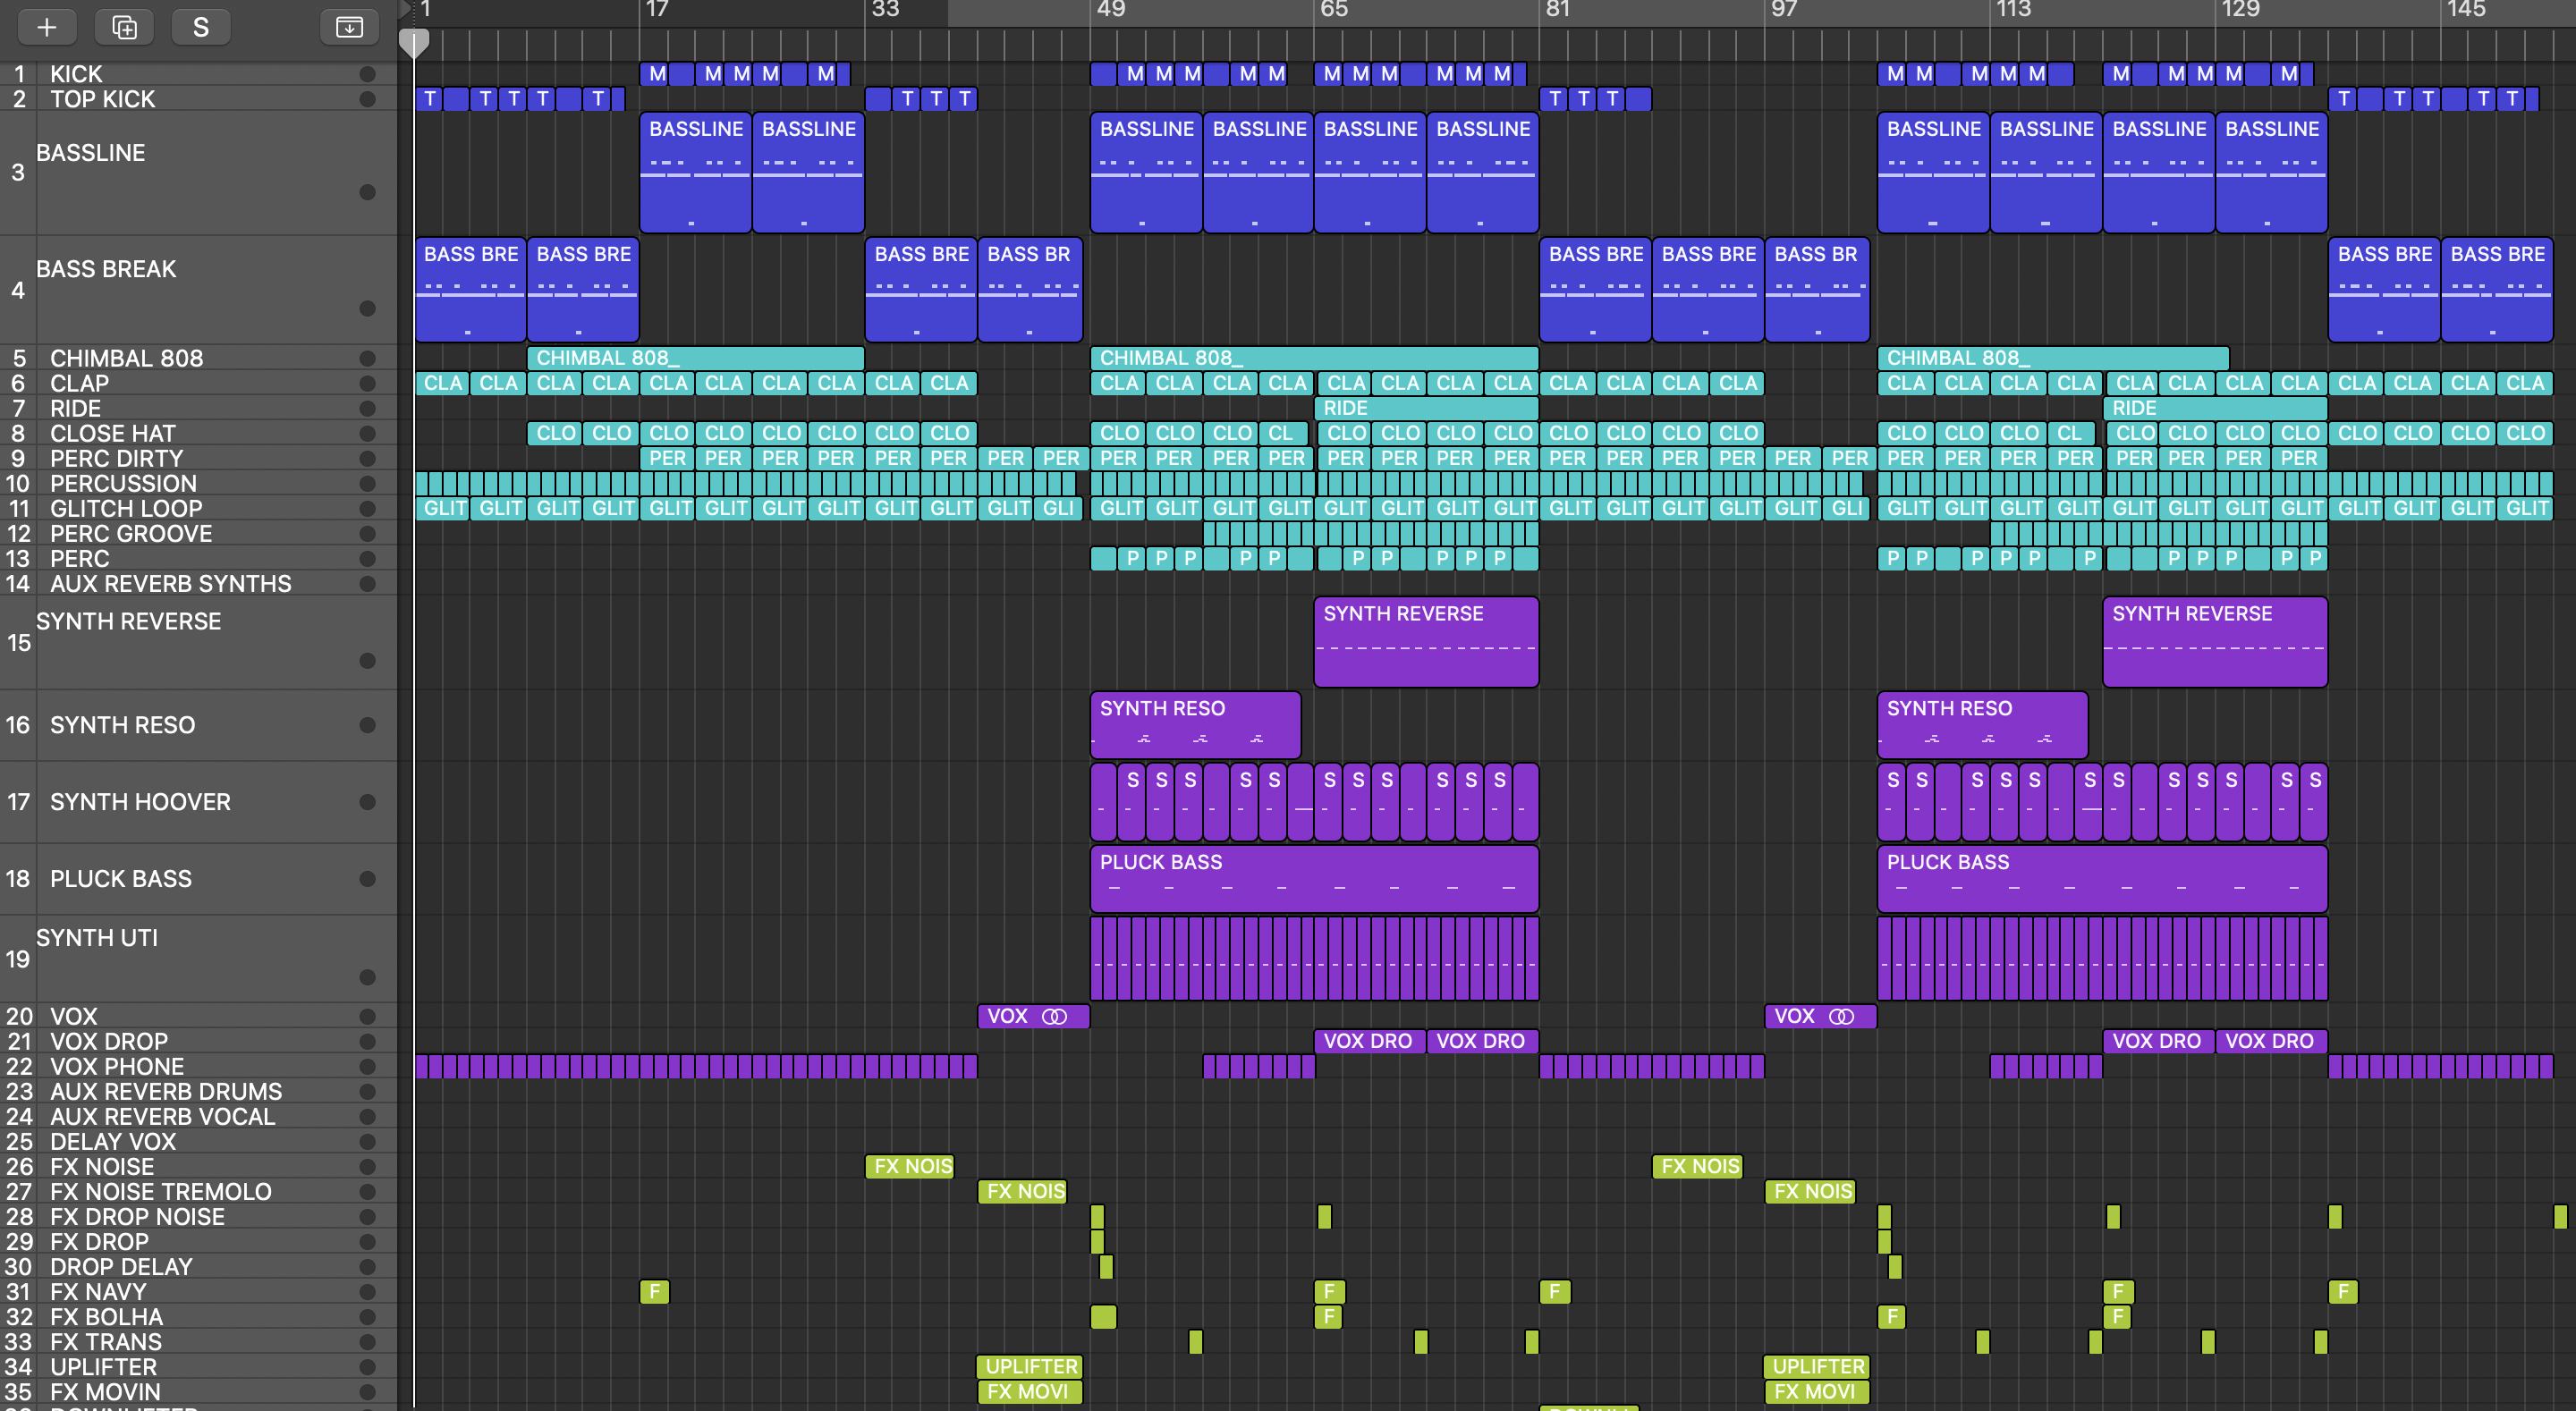2576x1411 pixels.
Task: Select the first SYNTH RESO region
Action: pos(1195,724)
